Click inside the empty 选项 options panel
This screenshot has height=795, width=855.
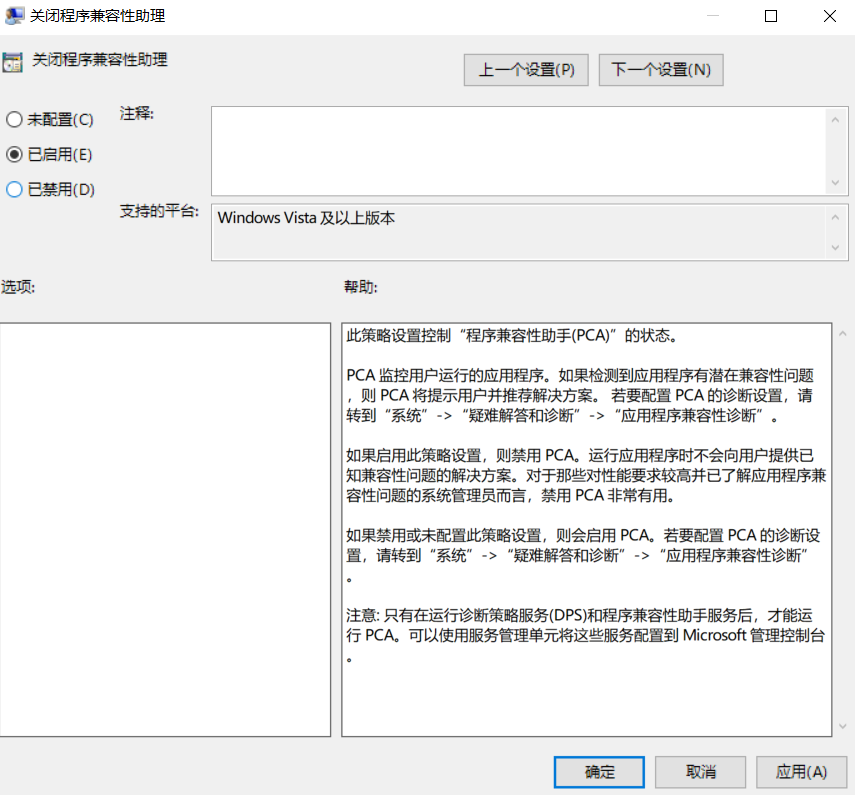[x=165, y=530]
